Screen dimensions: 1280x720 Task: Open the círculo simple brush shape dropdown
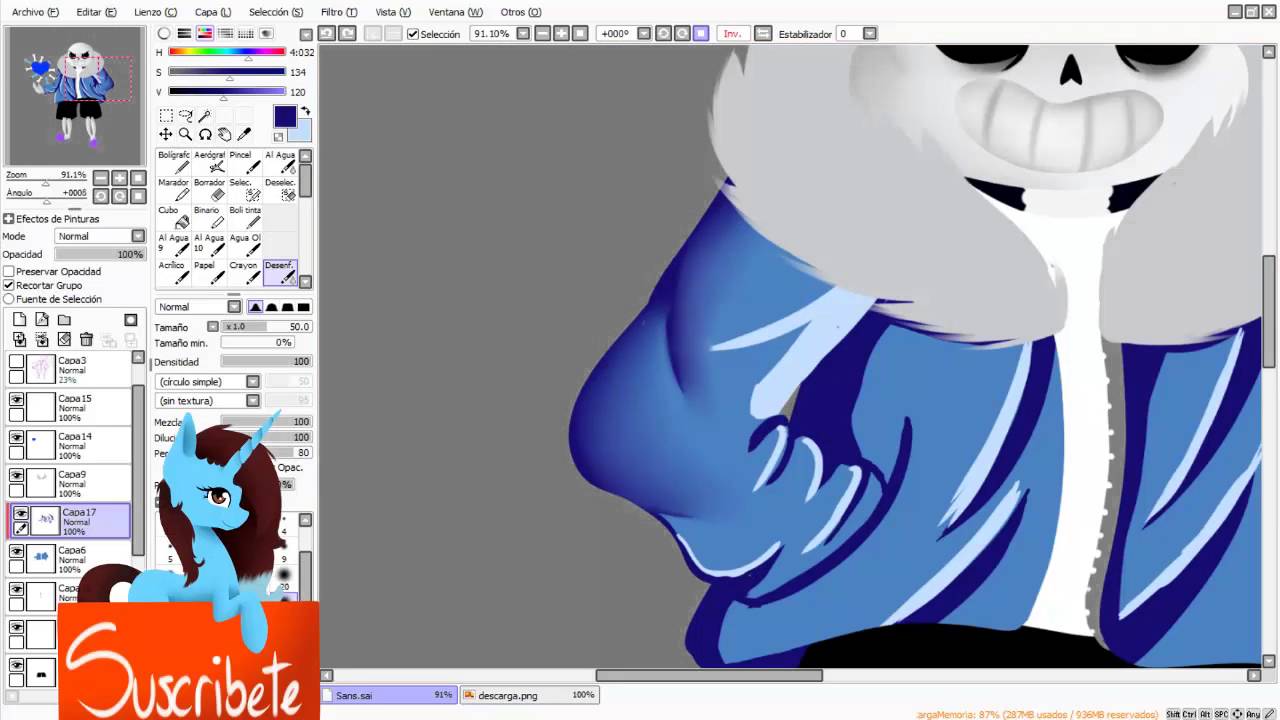coord(209,382)
